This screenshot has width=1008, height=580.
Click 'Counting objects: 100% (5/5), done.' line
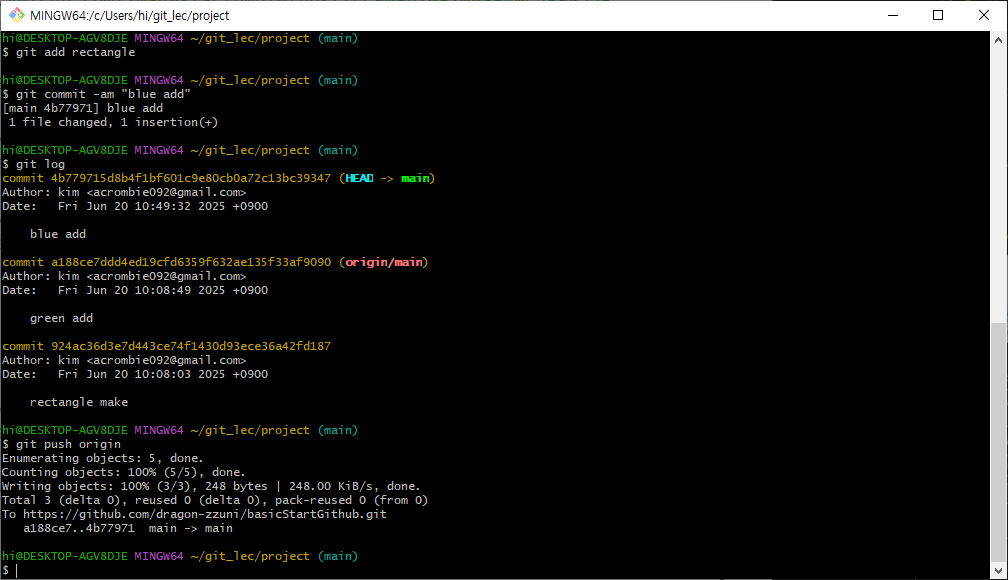124,472
